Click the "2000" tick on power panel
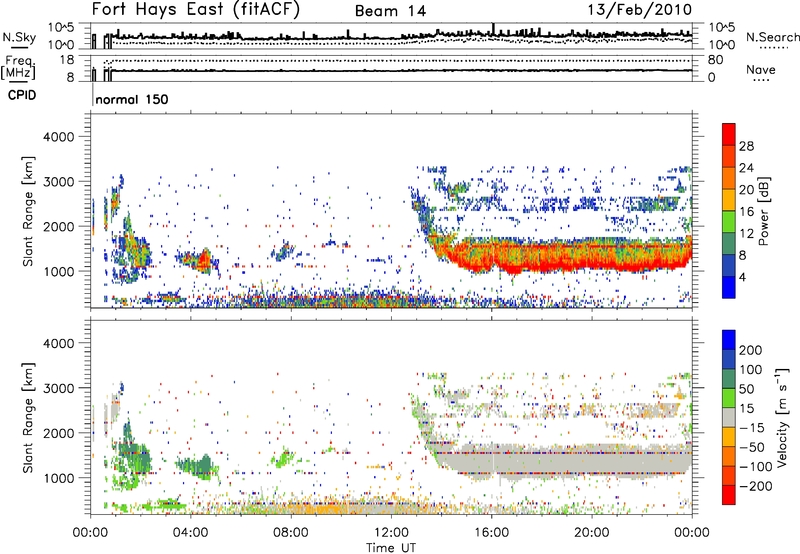800x554 pixels. click(59, 226)
